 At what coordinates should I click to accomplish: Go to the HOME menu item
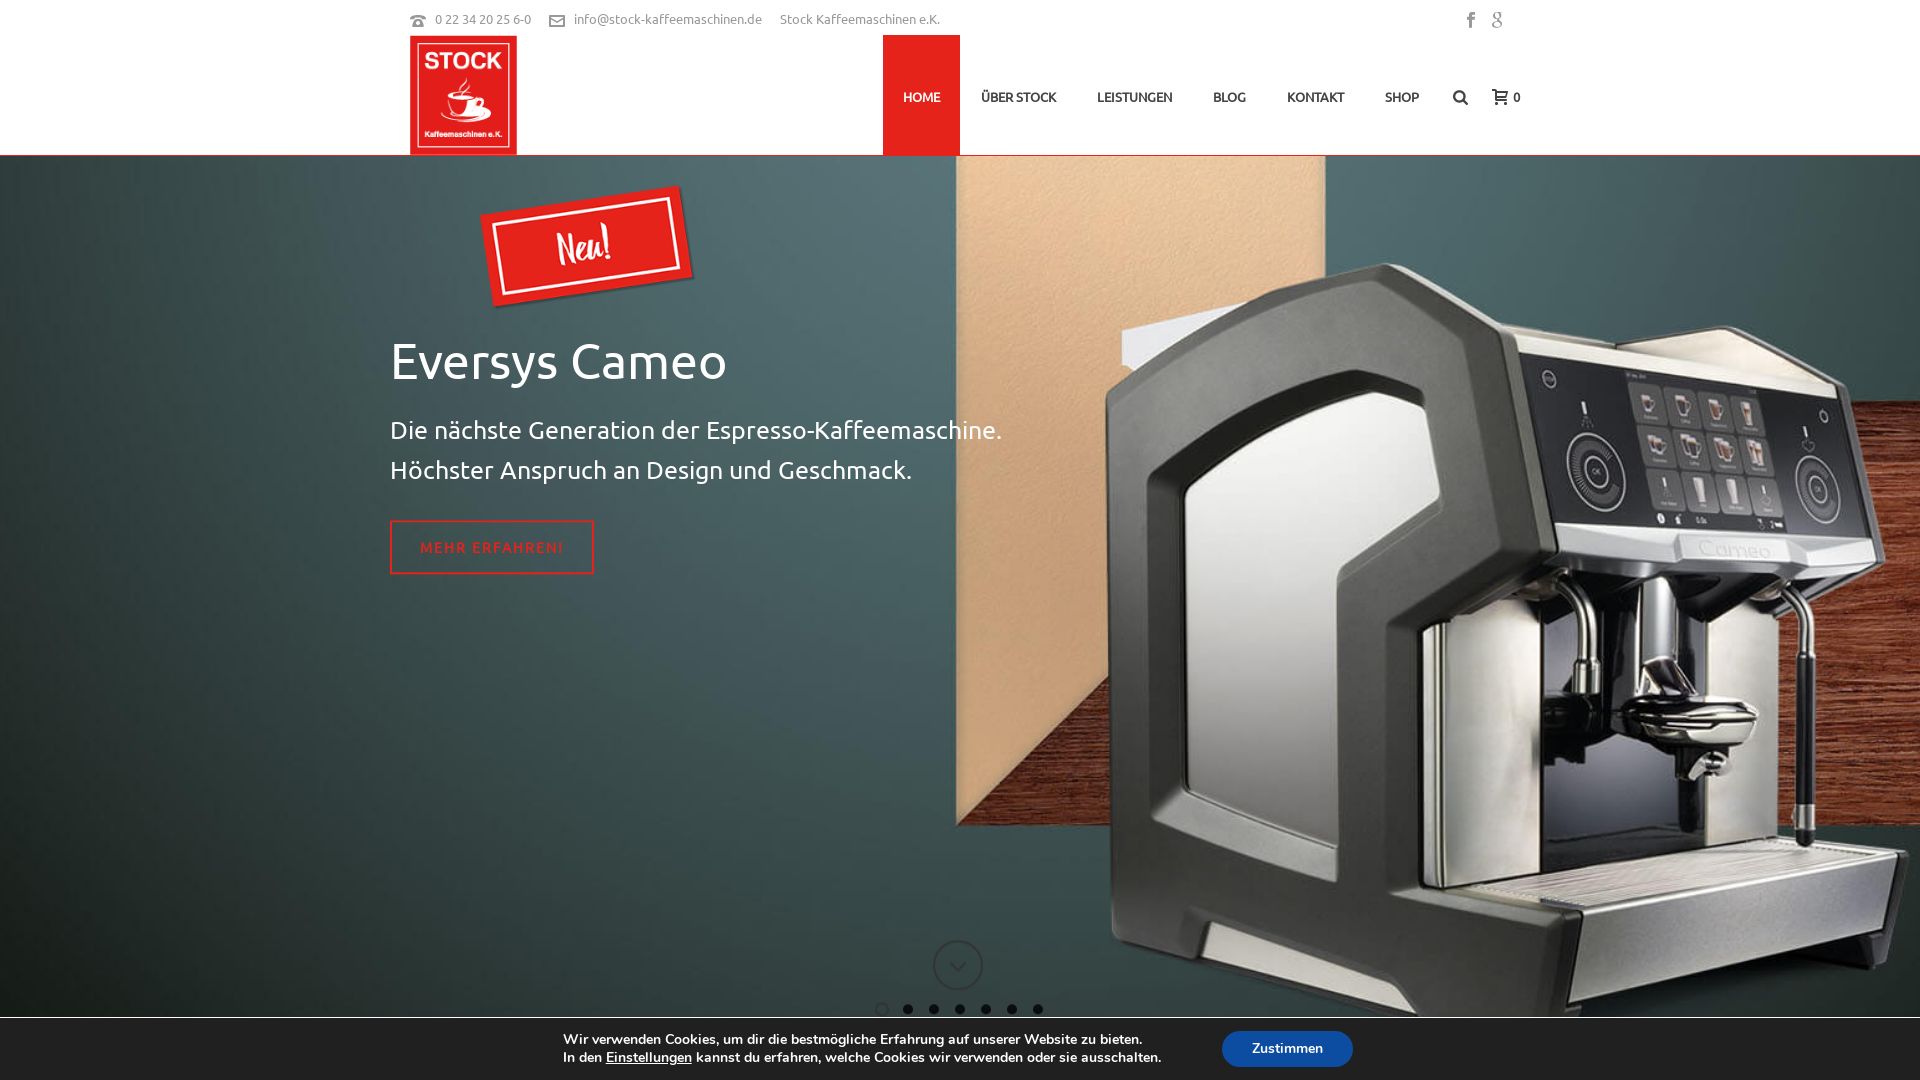[921, 95]
